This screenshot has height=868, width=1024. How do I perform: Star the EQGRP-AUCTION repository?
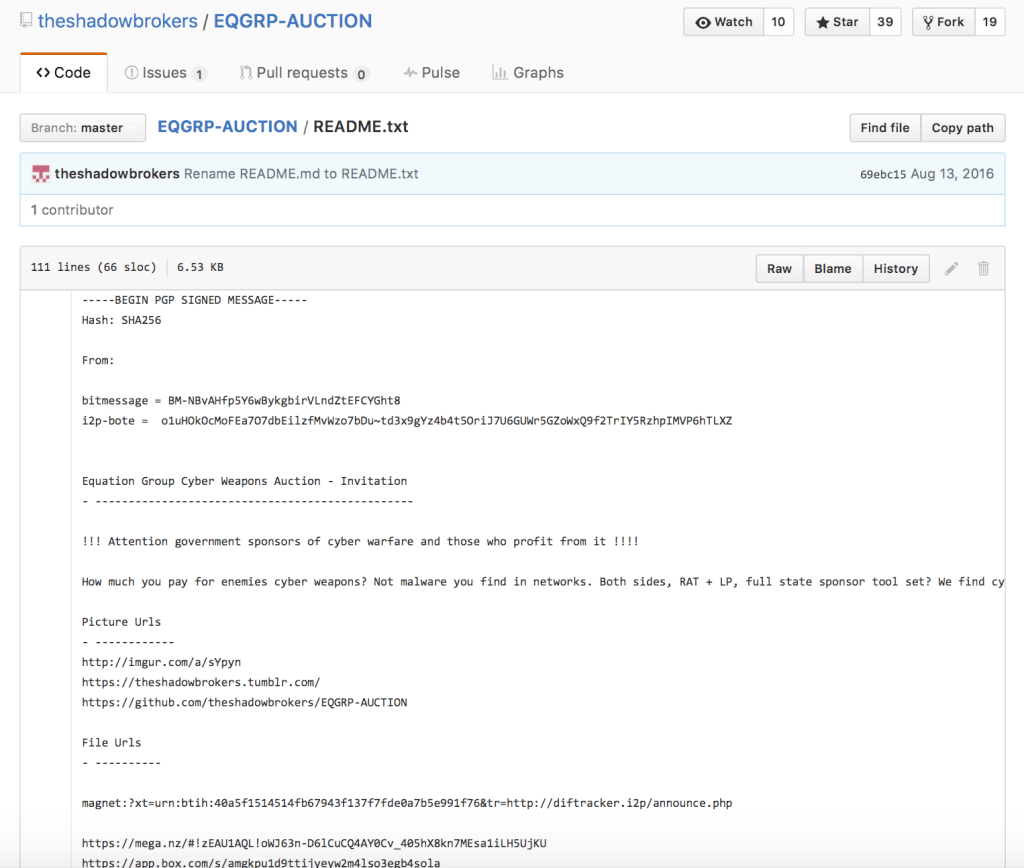[836, 22]
